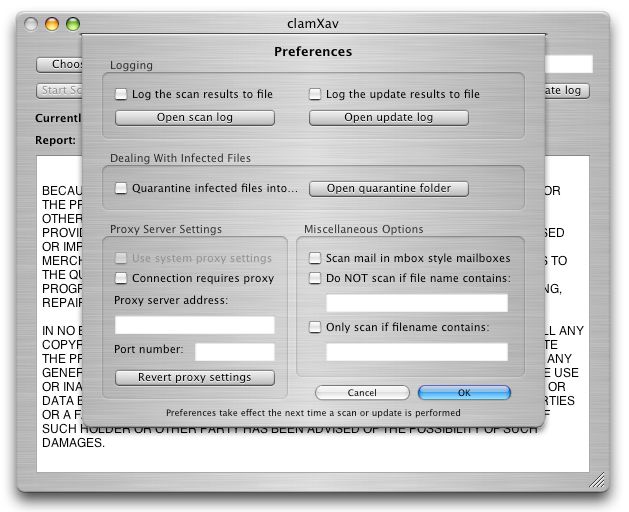Confirm preferences with the OK button
Image resolution: width=629 pixels, height=512 pixels.
pos(464,393)
